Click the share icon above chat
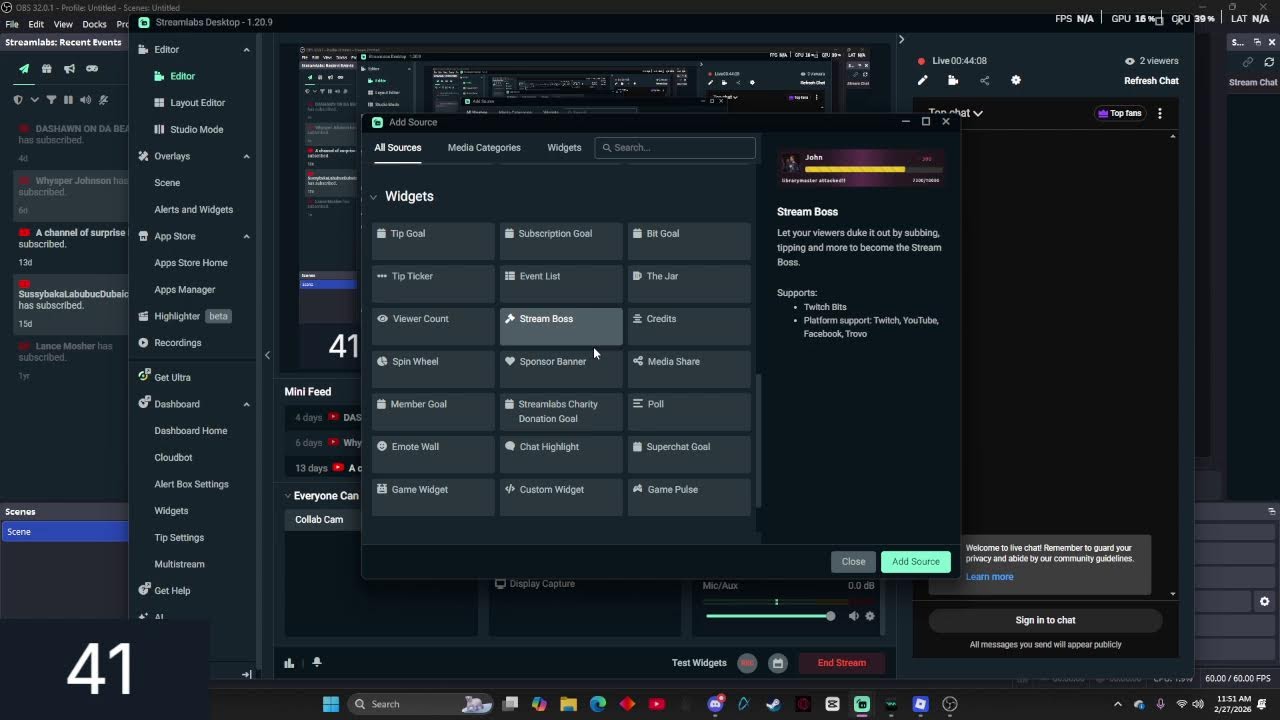 click(x=984, y=81)
